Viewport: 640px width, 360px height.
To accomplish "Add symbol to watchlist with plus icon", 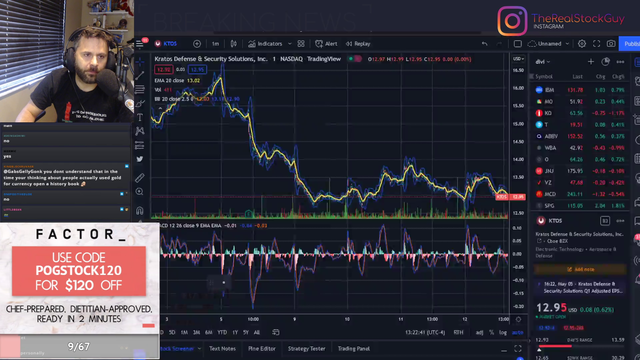I will click(591, 62).
